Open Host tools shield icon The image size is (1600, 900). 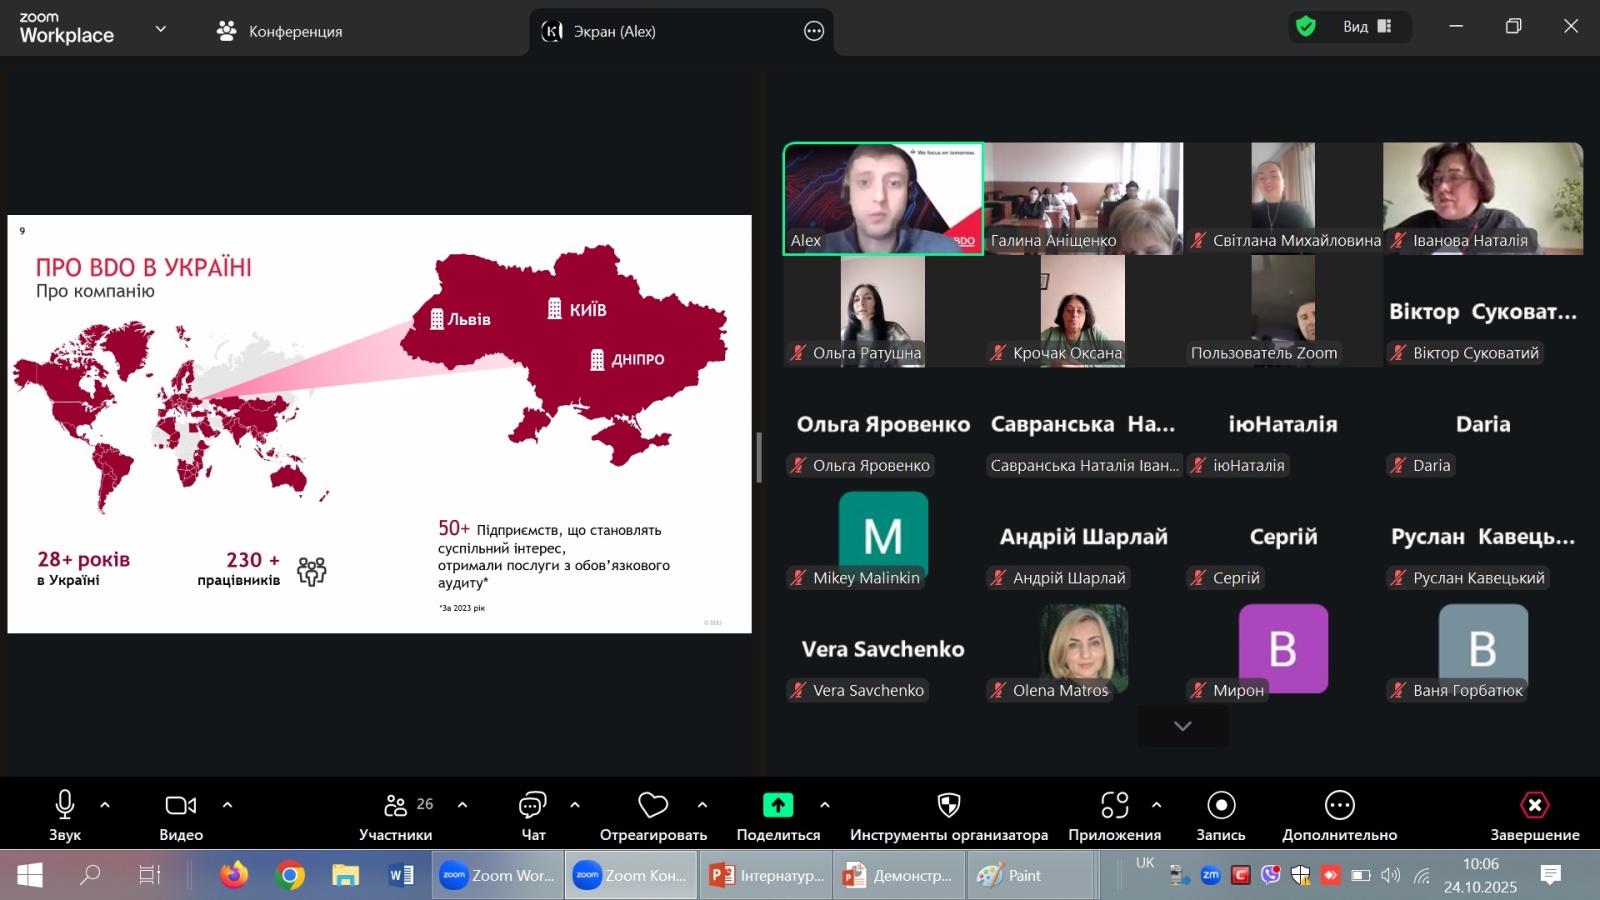(948, 806)
